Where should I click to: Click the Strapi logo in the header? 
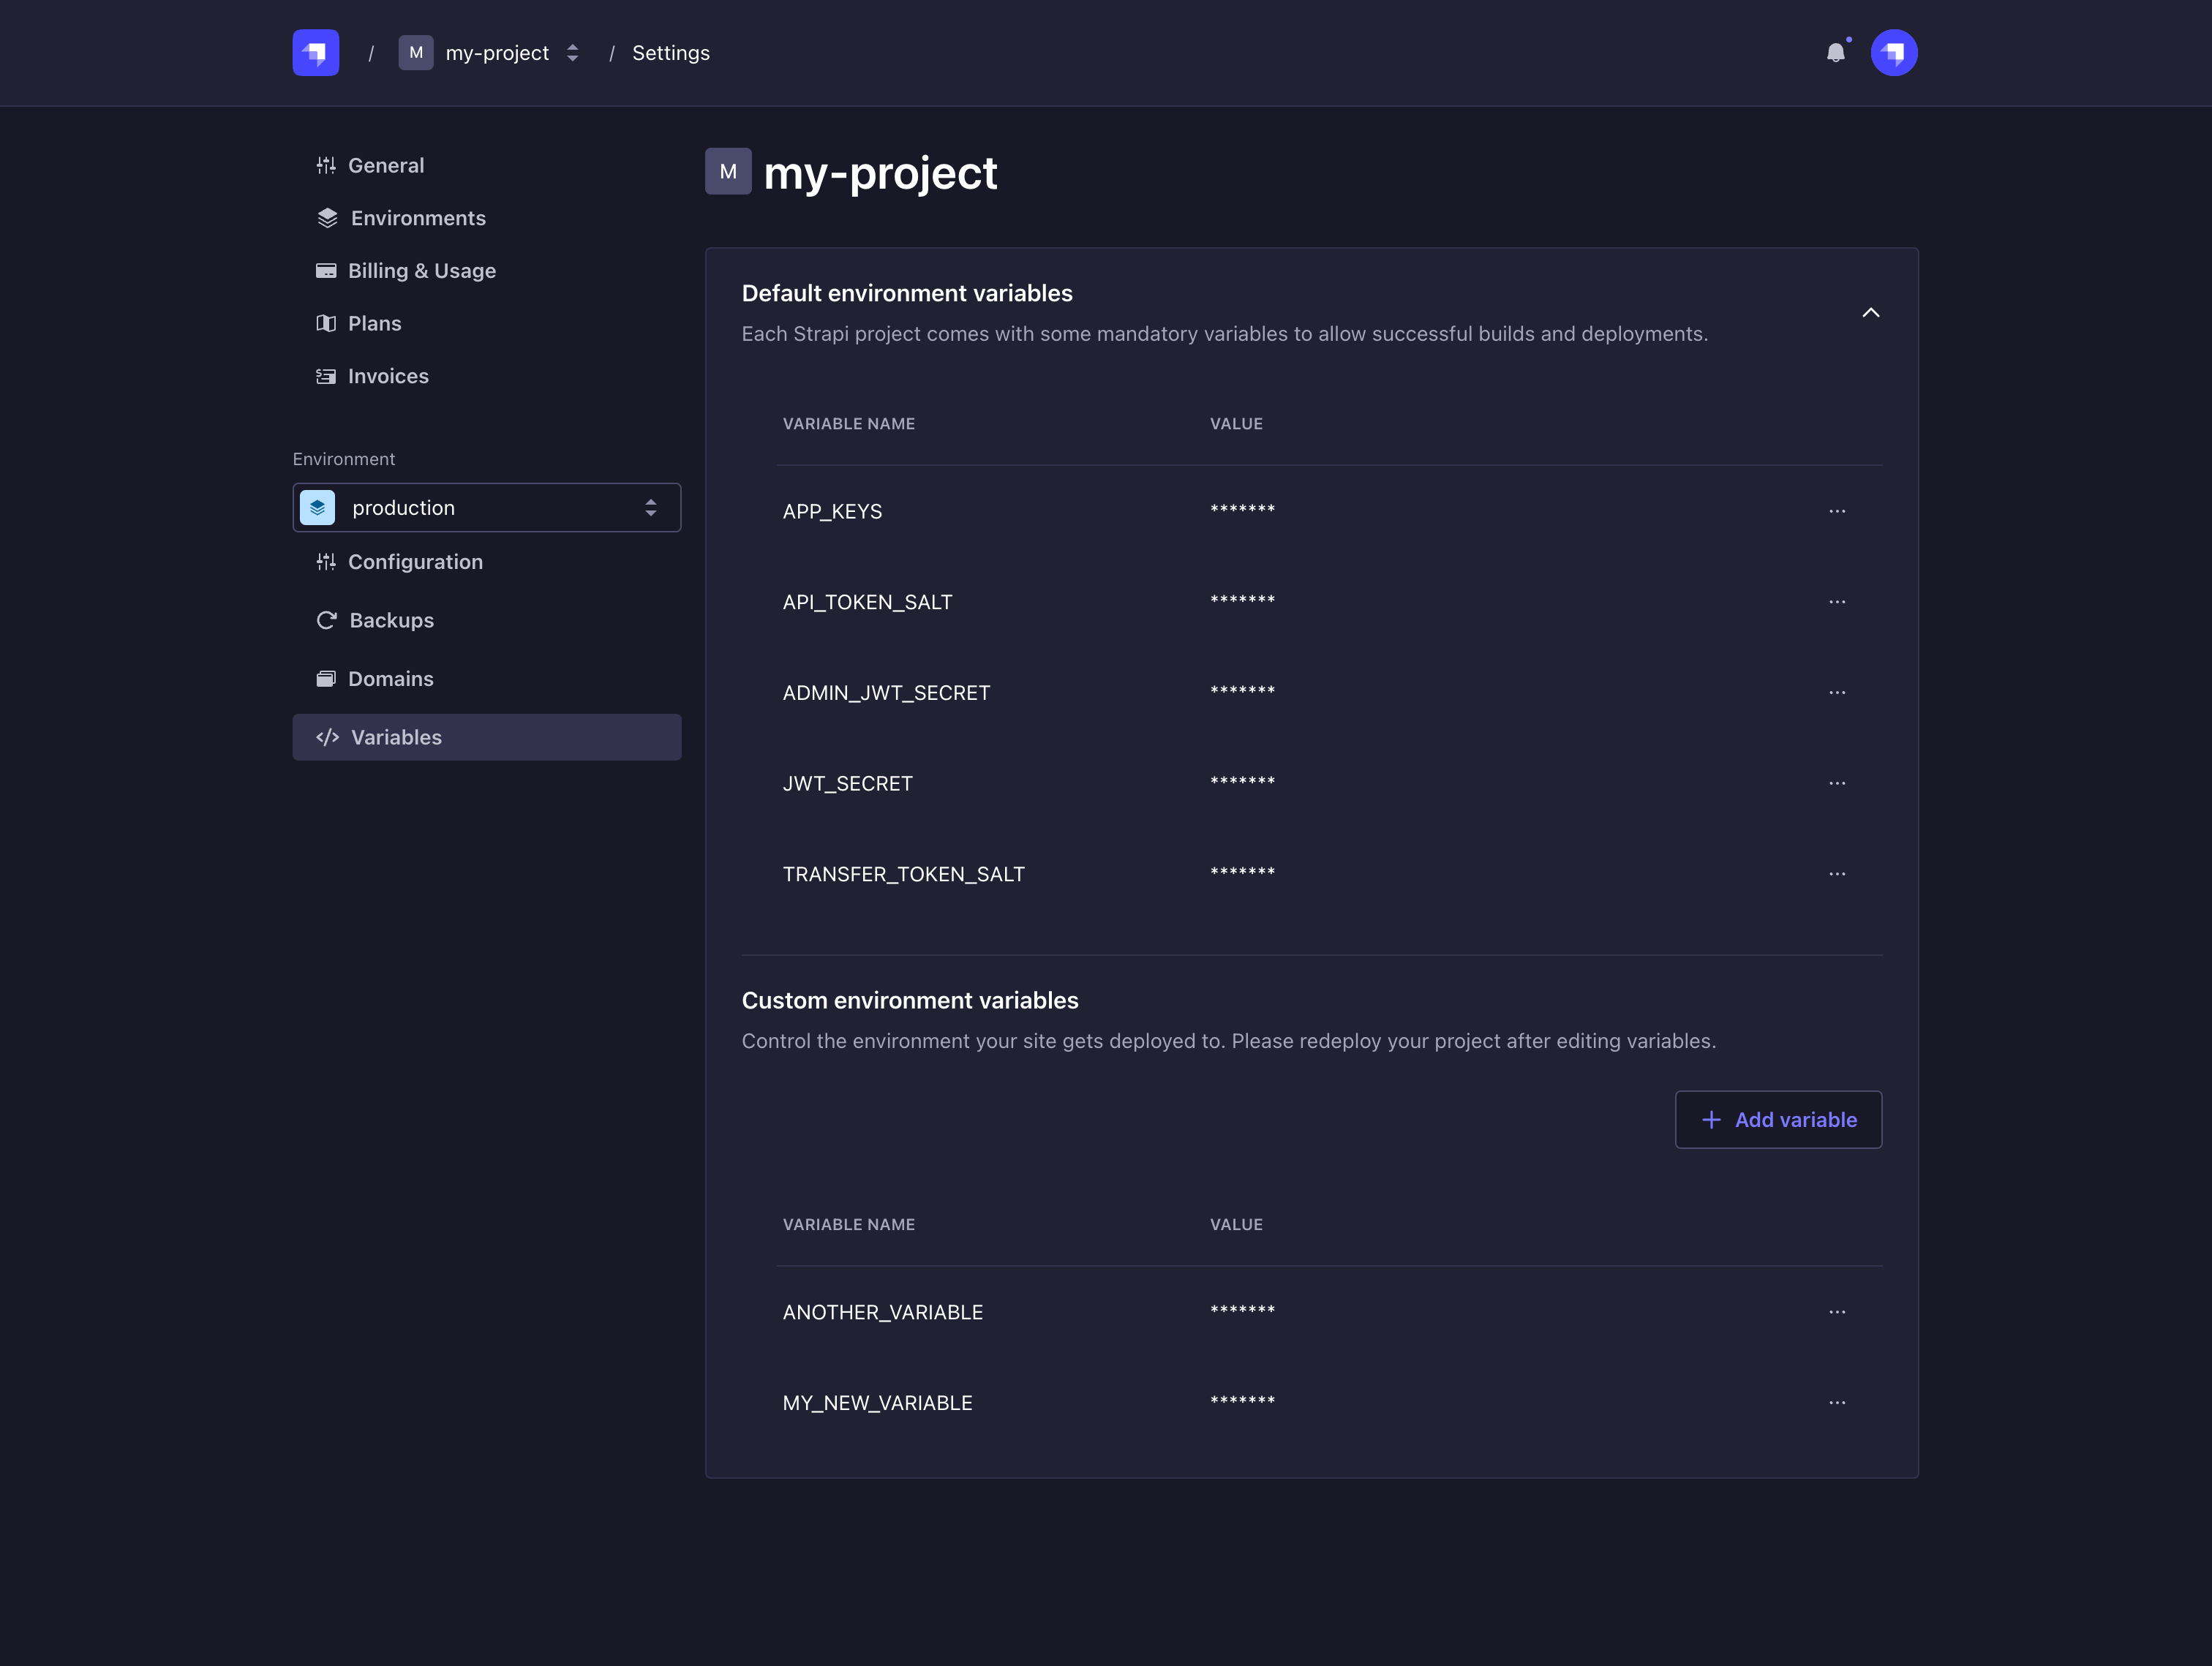(x=315, y=53)
